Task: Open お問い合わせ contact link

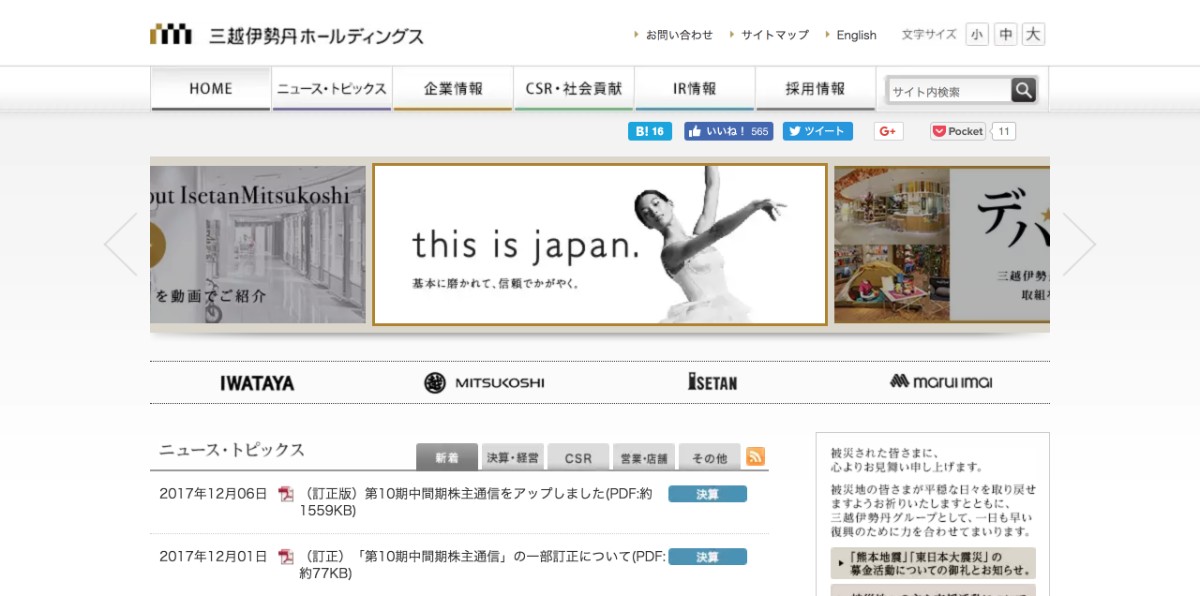Action: [679, 35]
